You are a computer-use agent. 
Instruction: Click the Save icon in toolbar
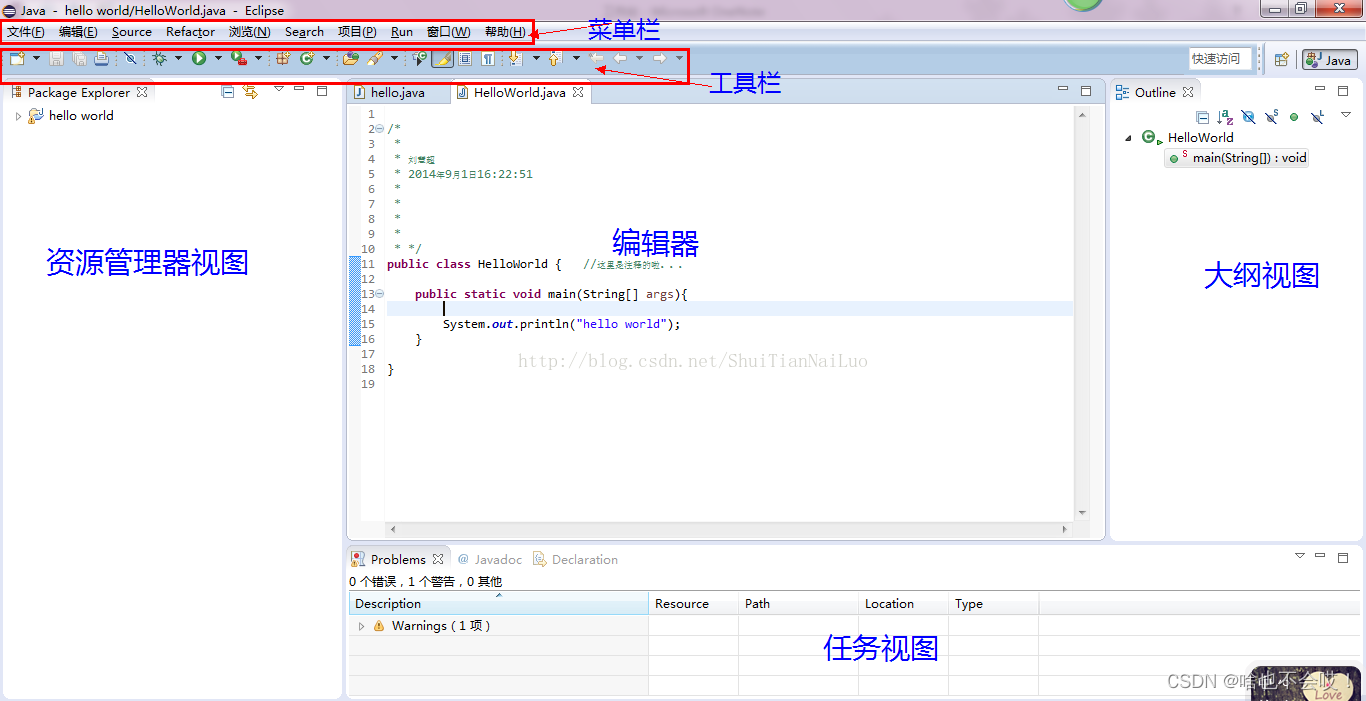tap(56, 59)
